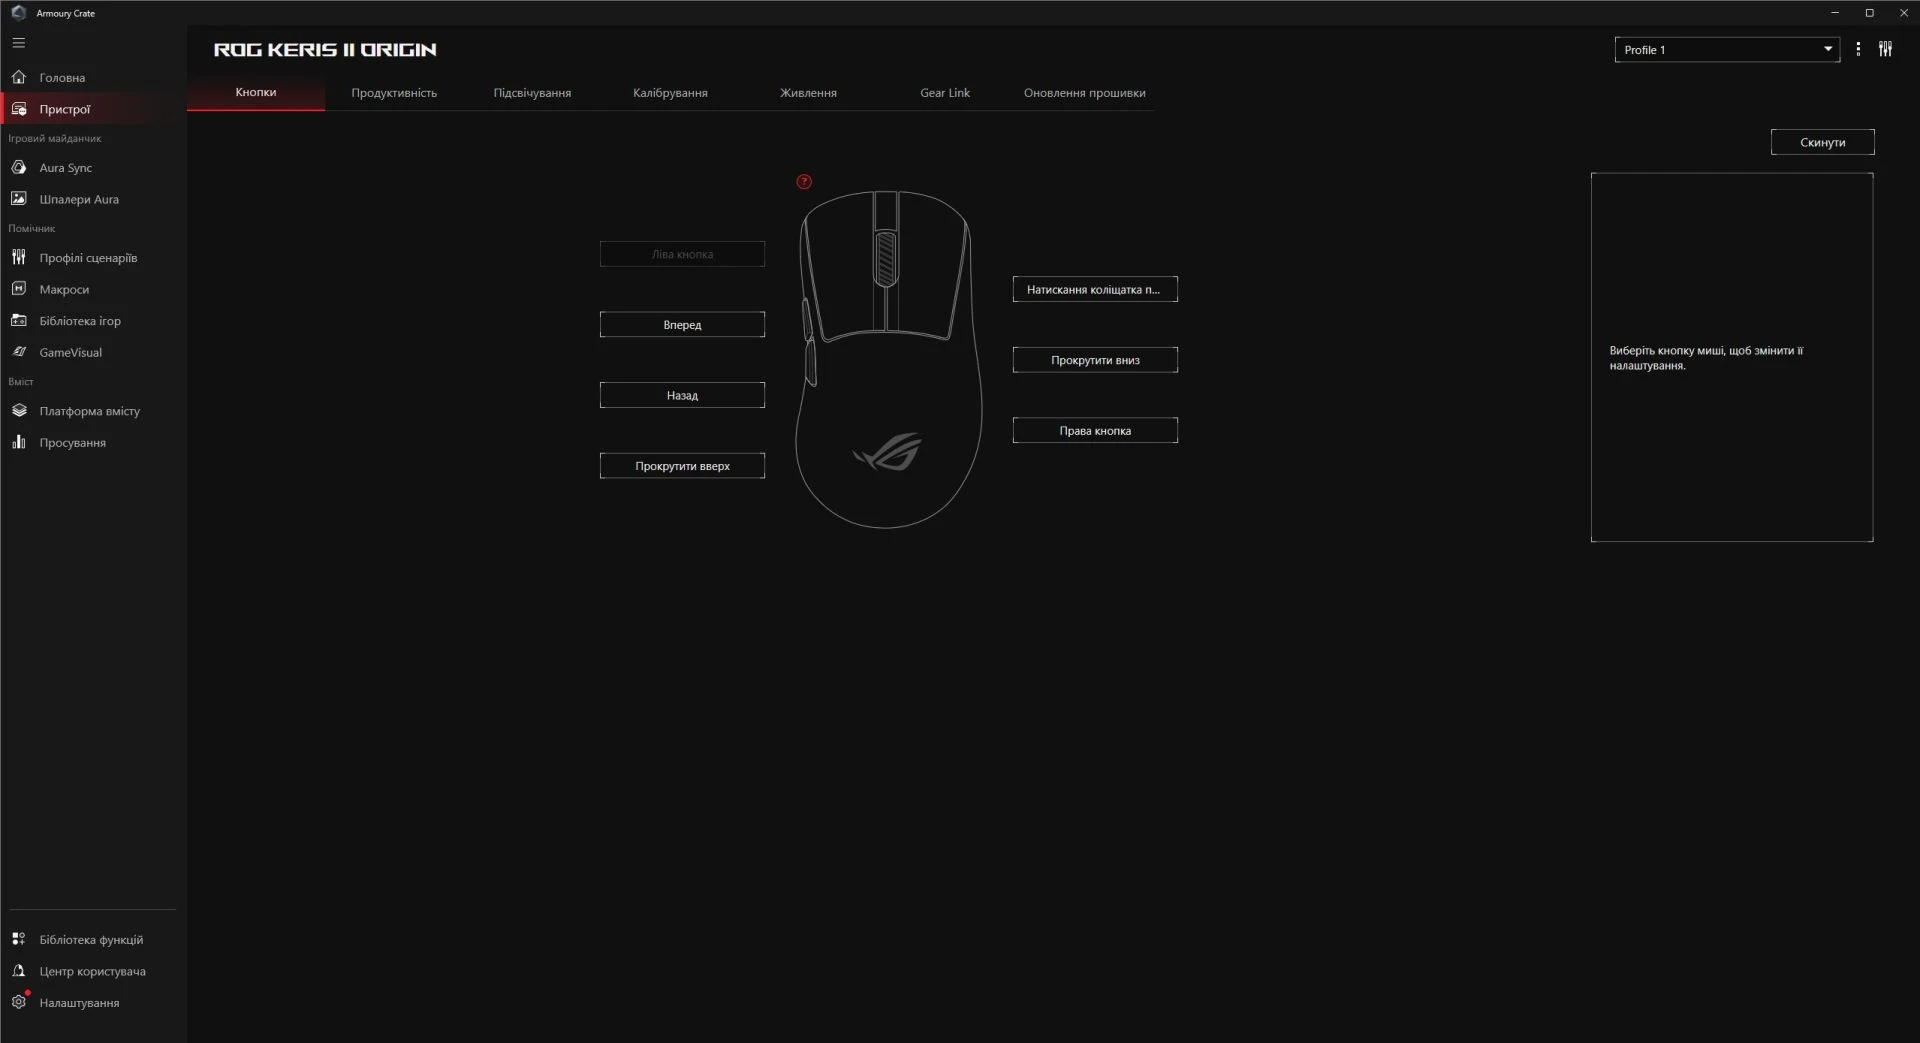This screenshot has width=1920, height=1043.
Task: Click the Платформа вмісту layers icon
Action: (18, 410)
